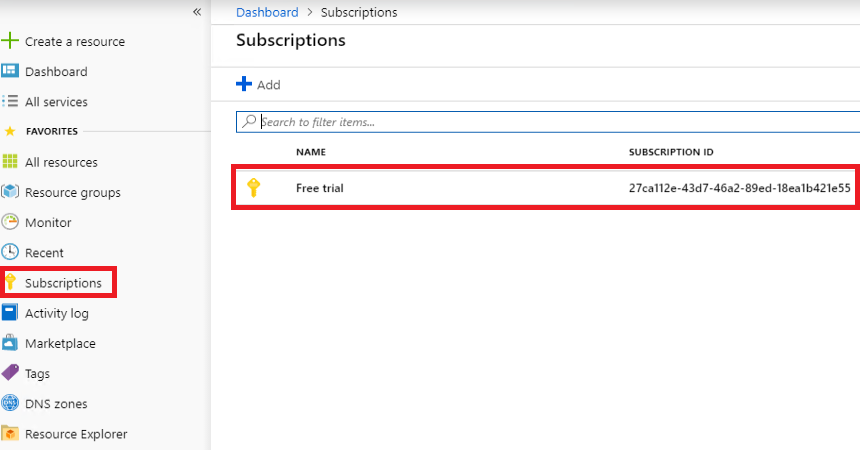860x450 pixels.
Task: Open the Marketplace bag icon
Action: point(10,343)
